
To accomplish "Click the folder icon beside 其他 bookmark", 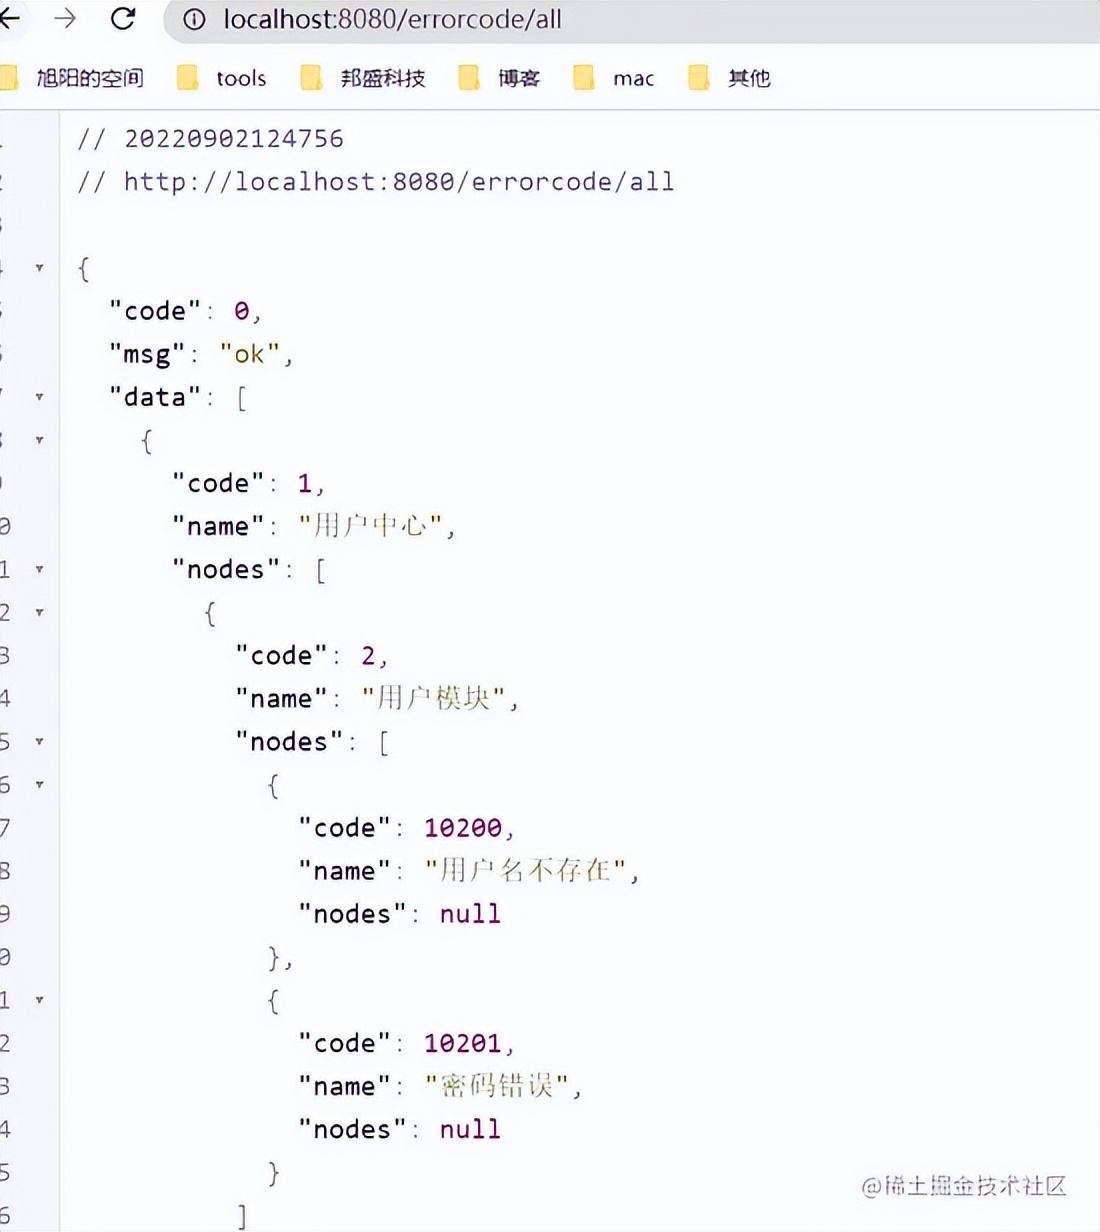I will [x=698, y=77].
